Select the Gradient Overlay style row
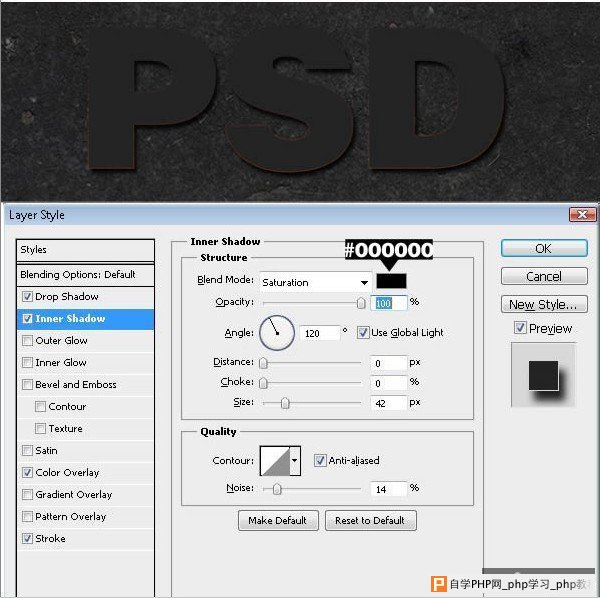This screenshot has width=600, height=598. coord(85,494)
